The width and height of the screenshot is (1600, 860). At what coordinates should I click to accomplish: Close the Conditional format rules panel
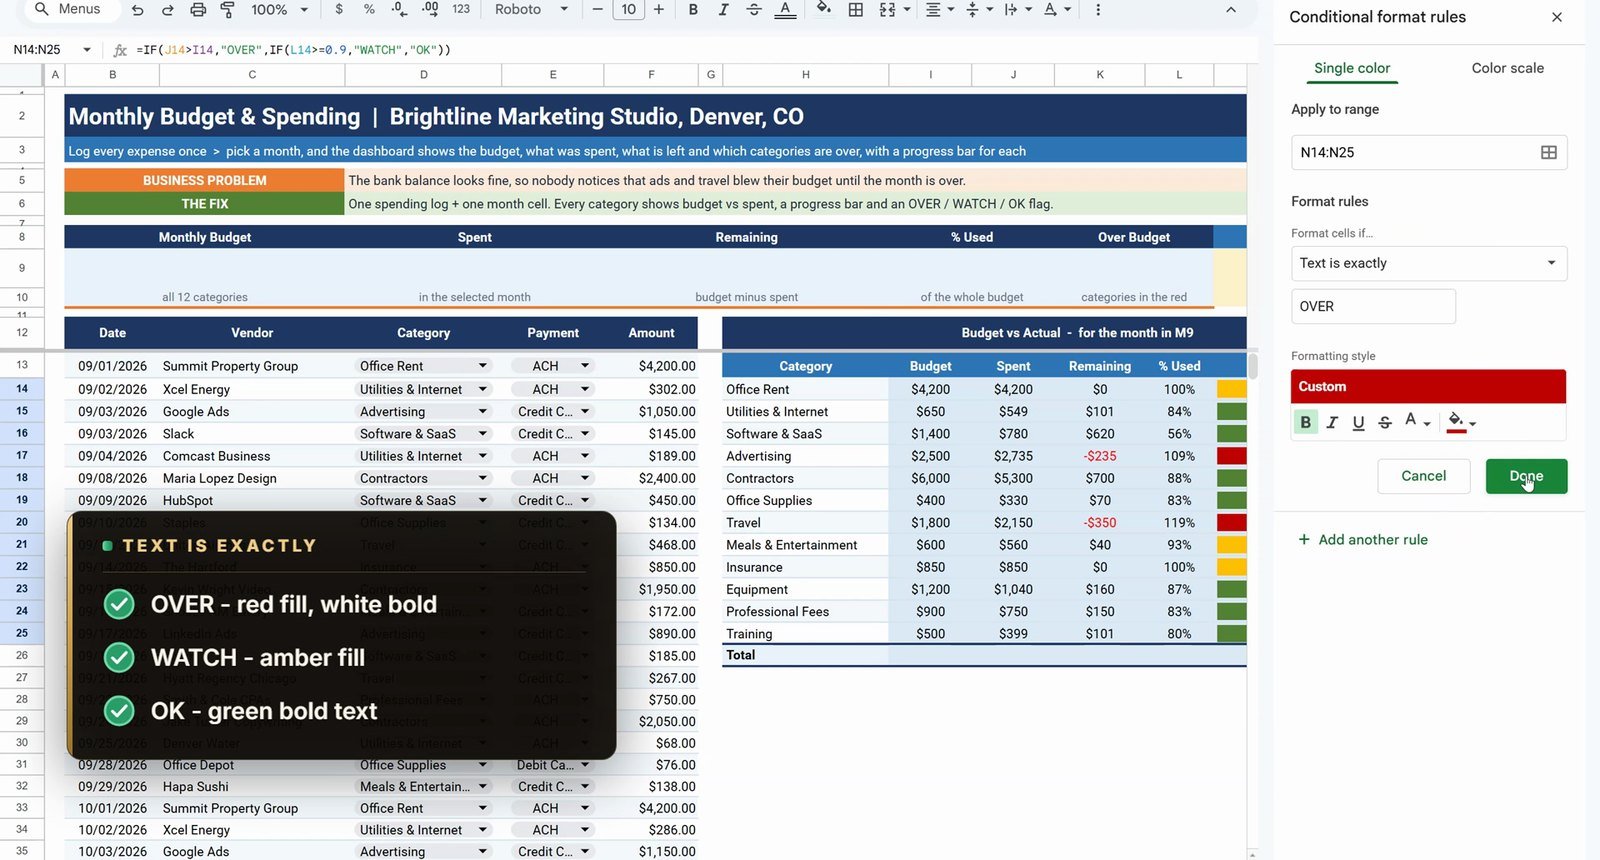(x=1557, y=17)
